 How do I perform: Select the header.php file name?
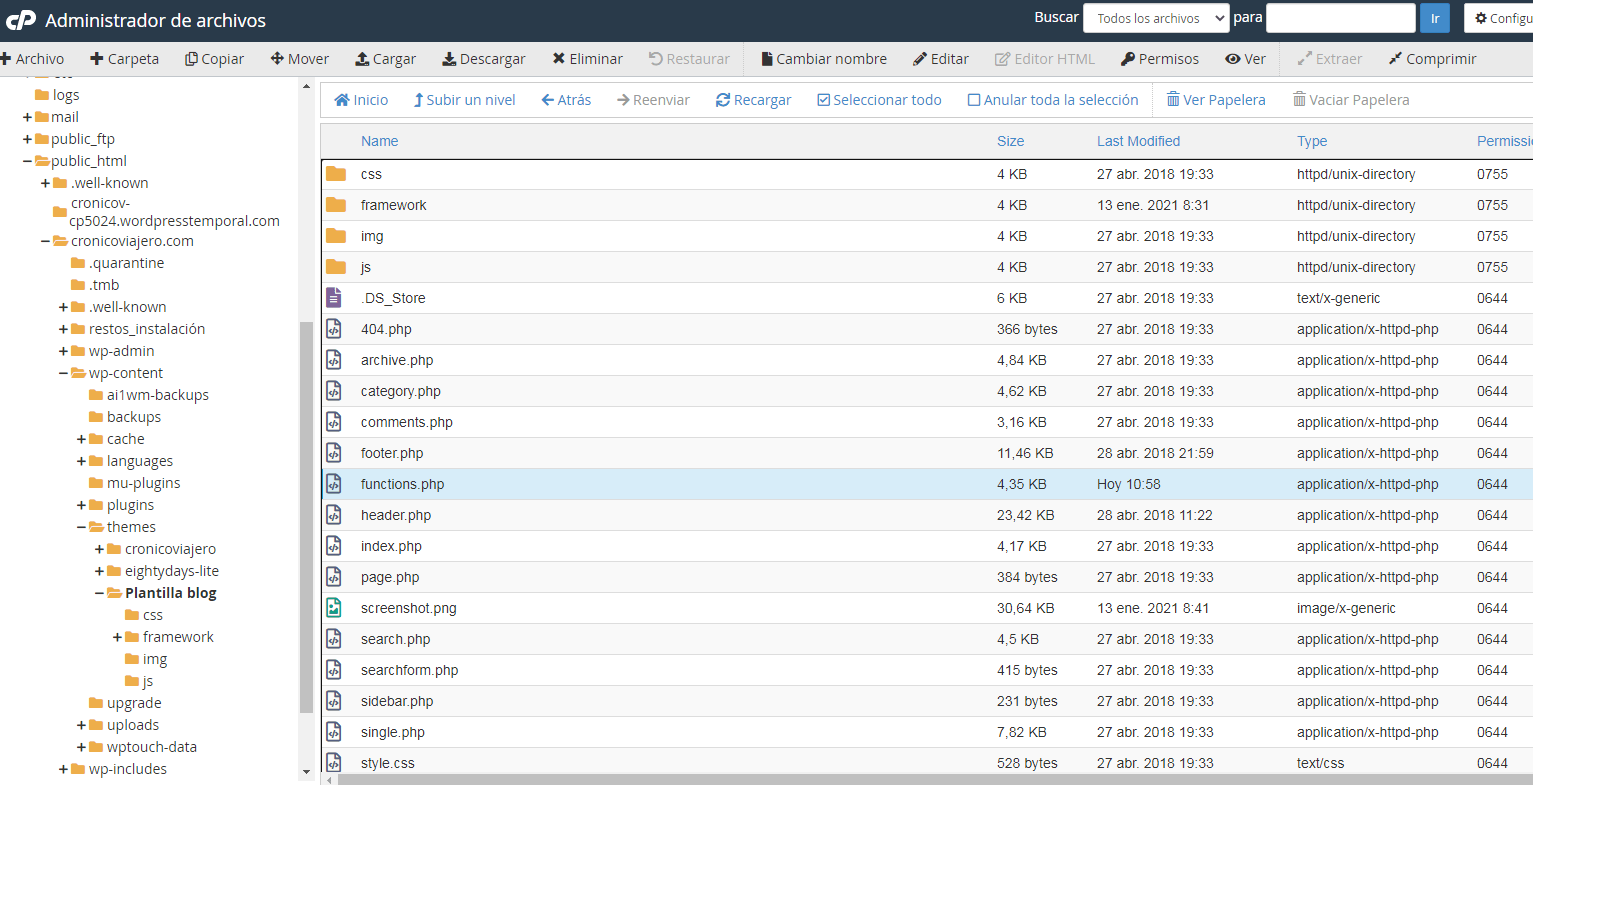(x=396, y=515)
